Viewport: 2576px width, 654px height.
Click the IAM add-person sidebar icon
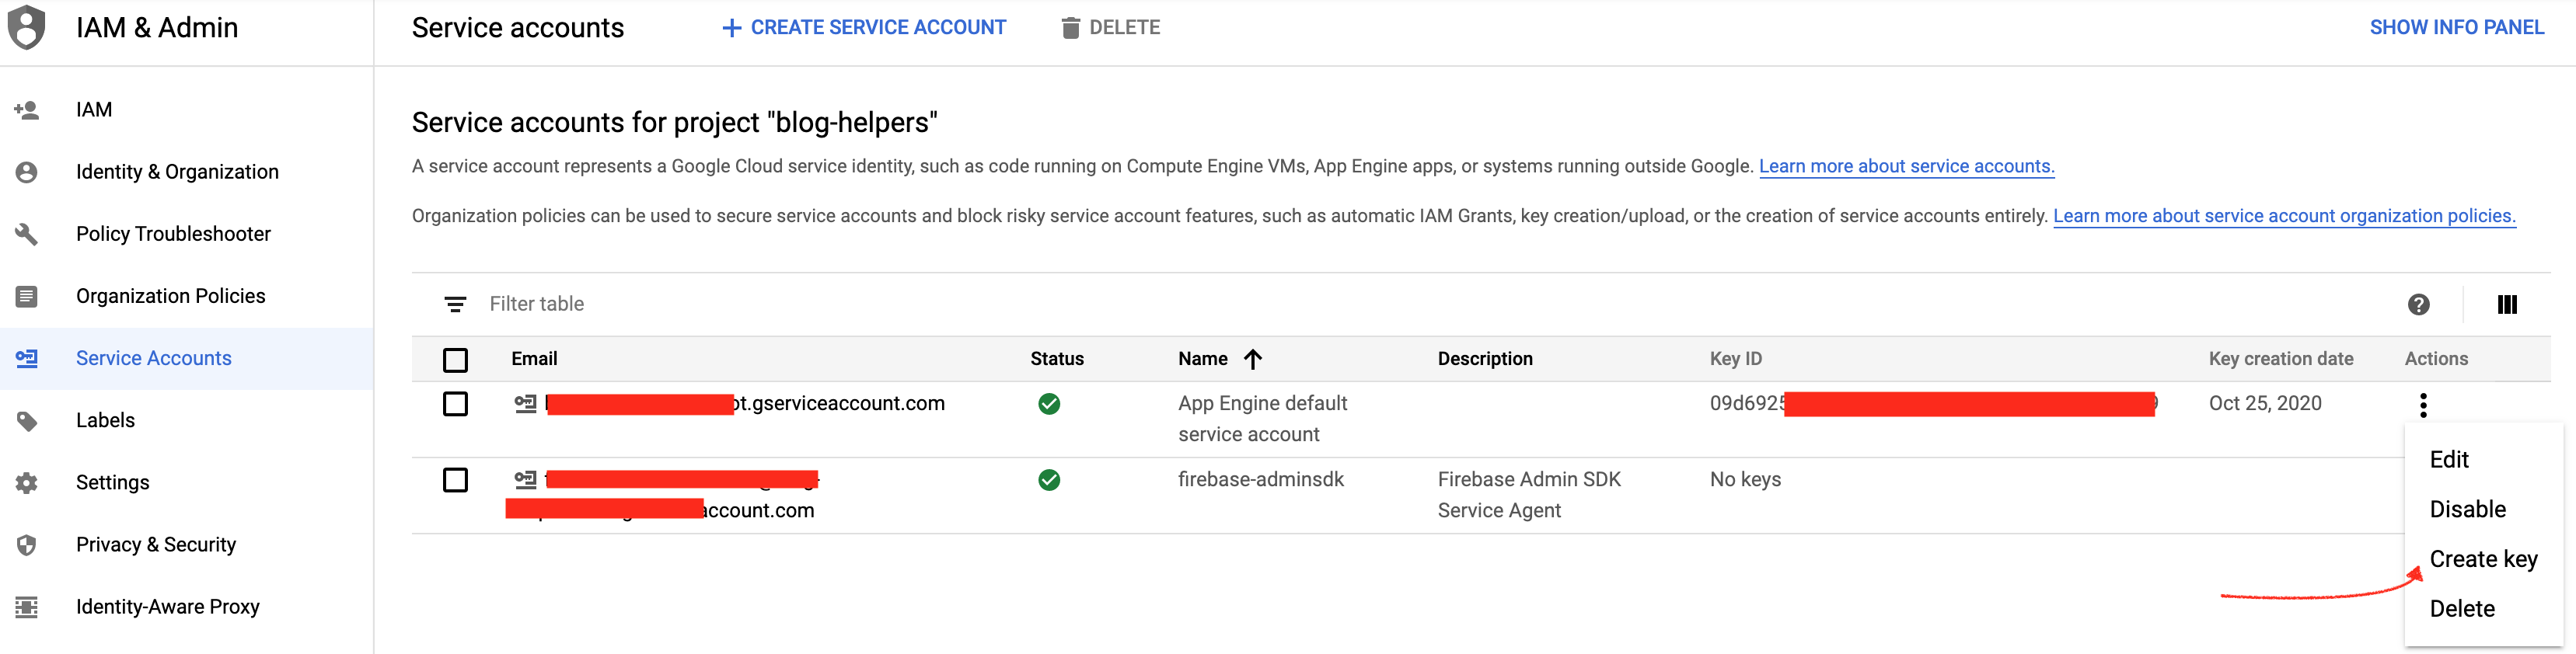click(x=26, y=110)
